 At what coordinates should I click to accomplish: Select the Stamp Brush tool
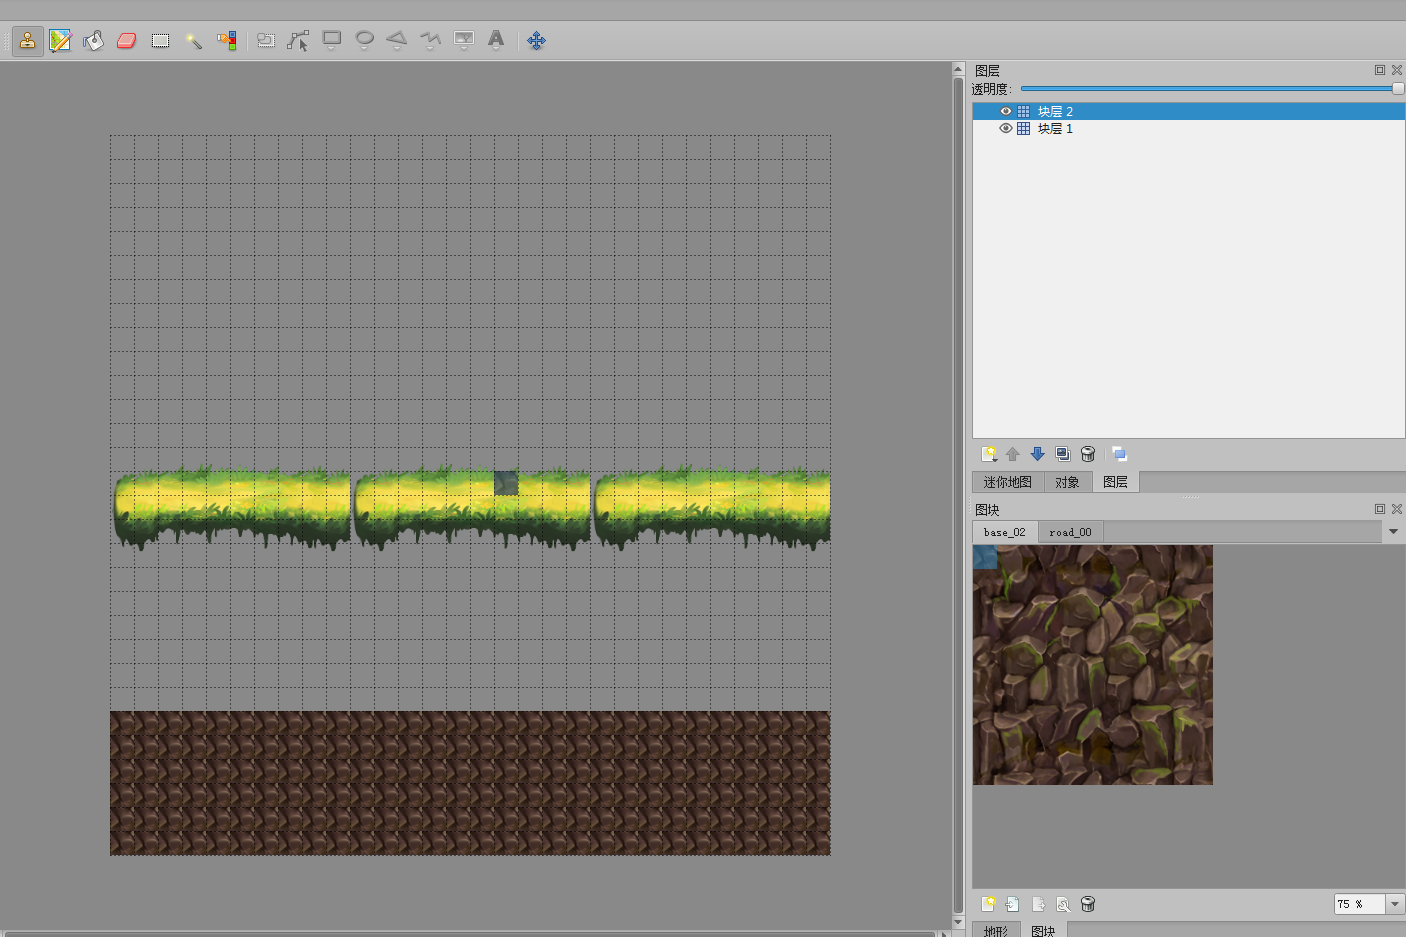coord(27,41)
